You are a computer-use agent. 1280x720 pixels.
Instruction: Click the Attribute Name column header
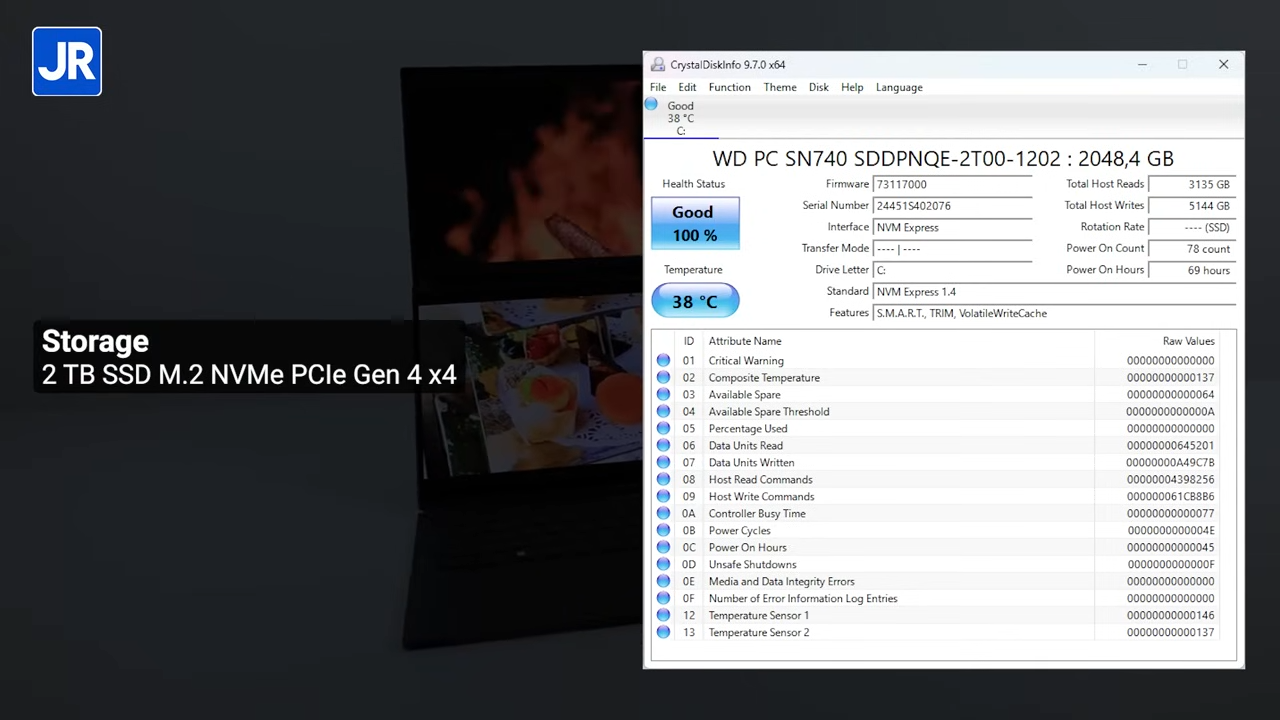pyautogui.click(x=745, y=341)
